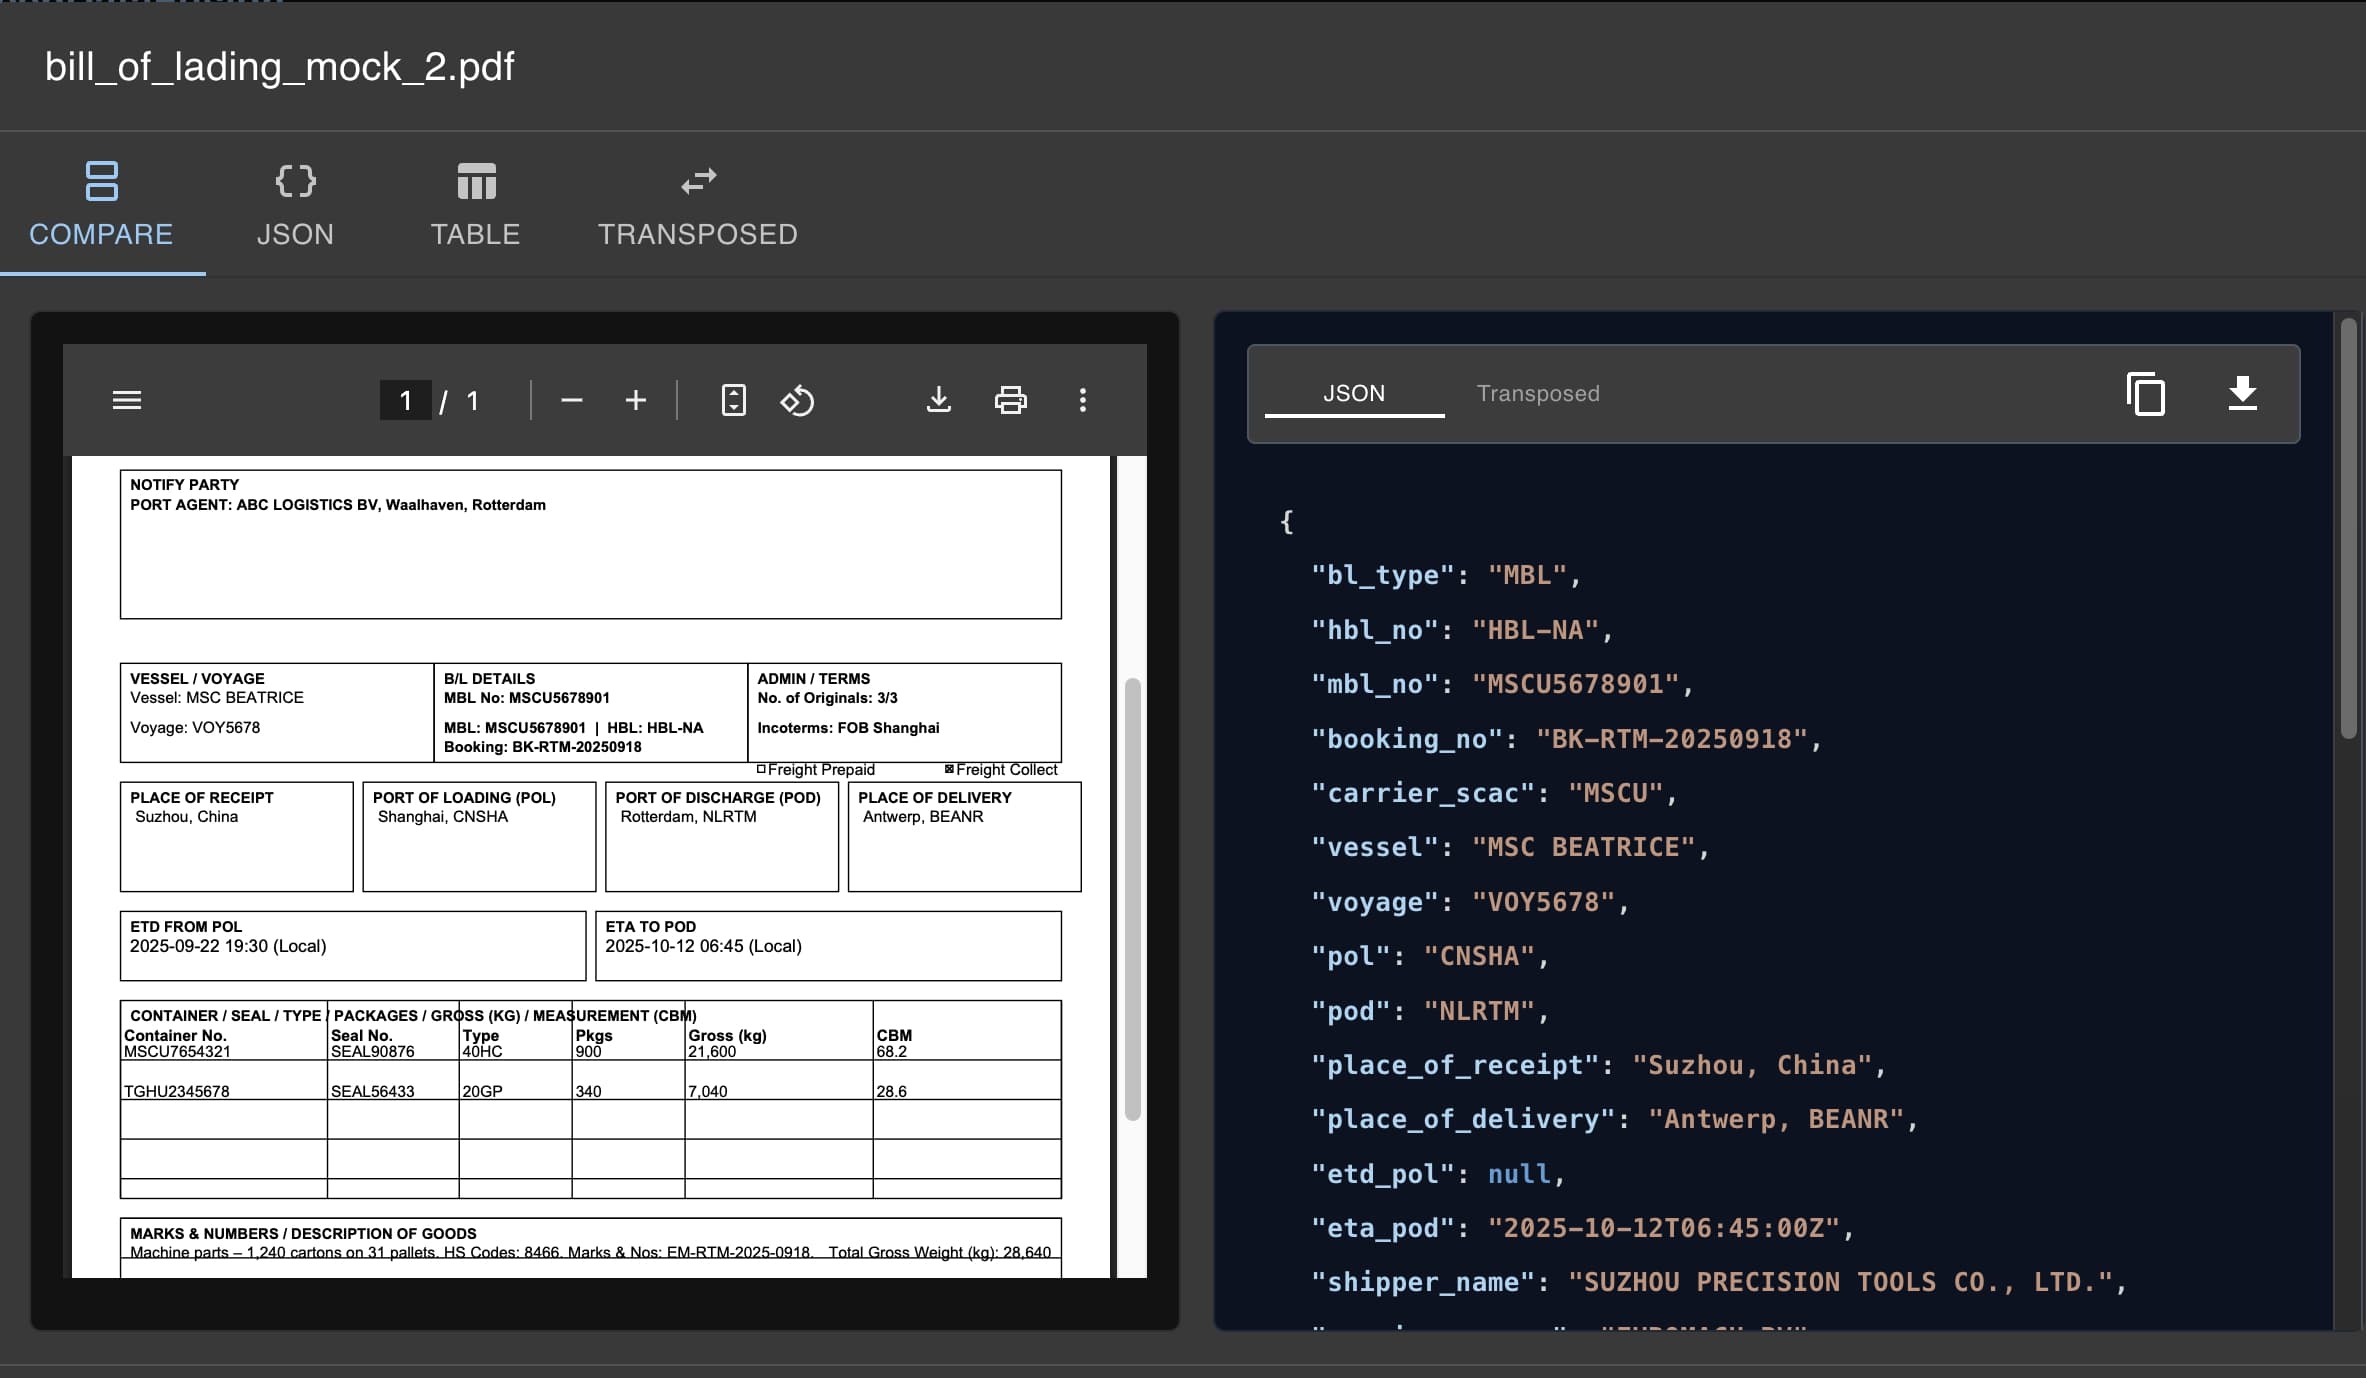Copy JSON output to clipboard
The height and width of the screenshot is (1378, 2366).
[x=2145, y=394]
